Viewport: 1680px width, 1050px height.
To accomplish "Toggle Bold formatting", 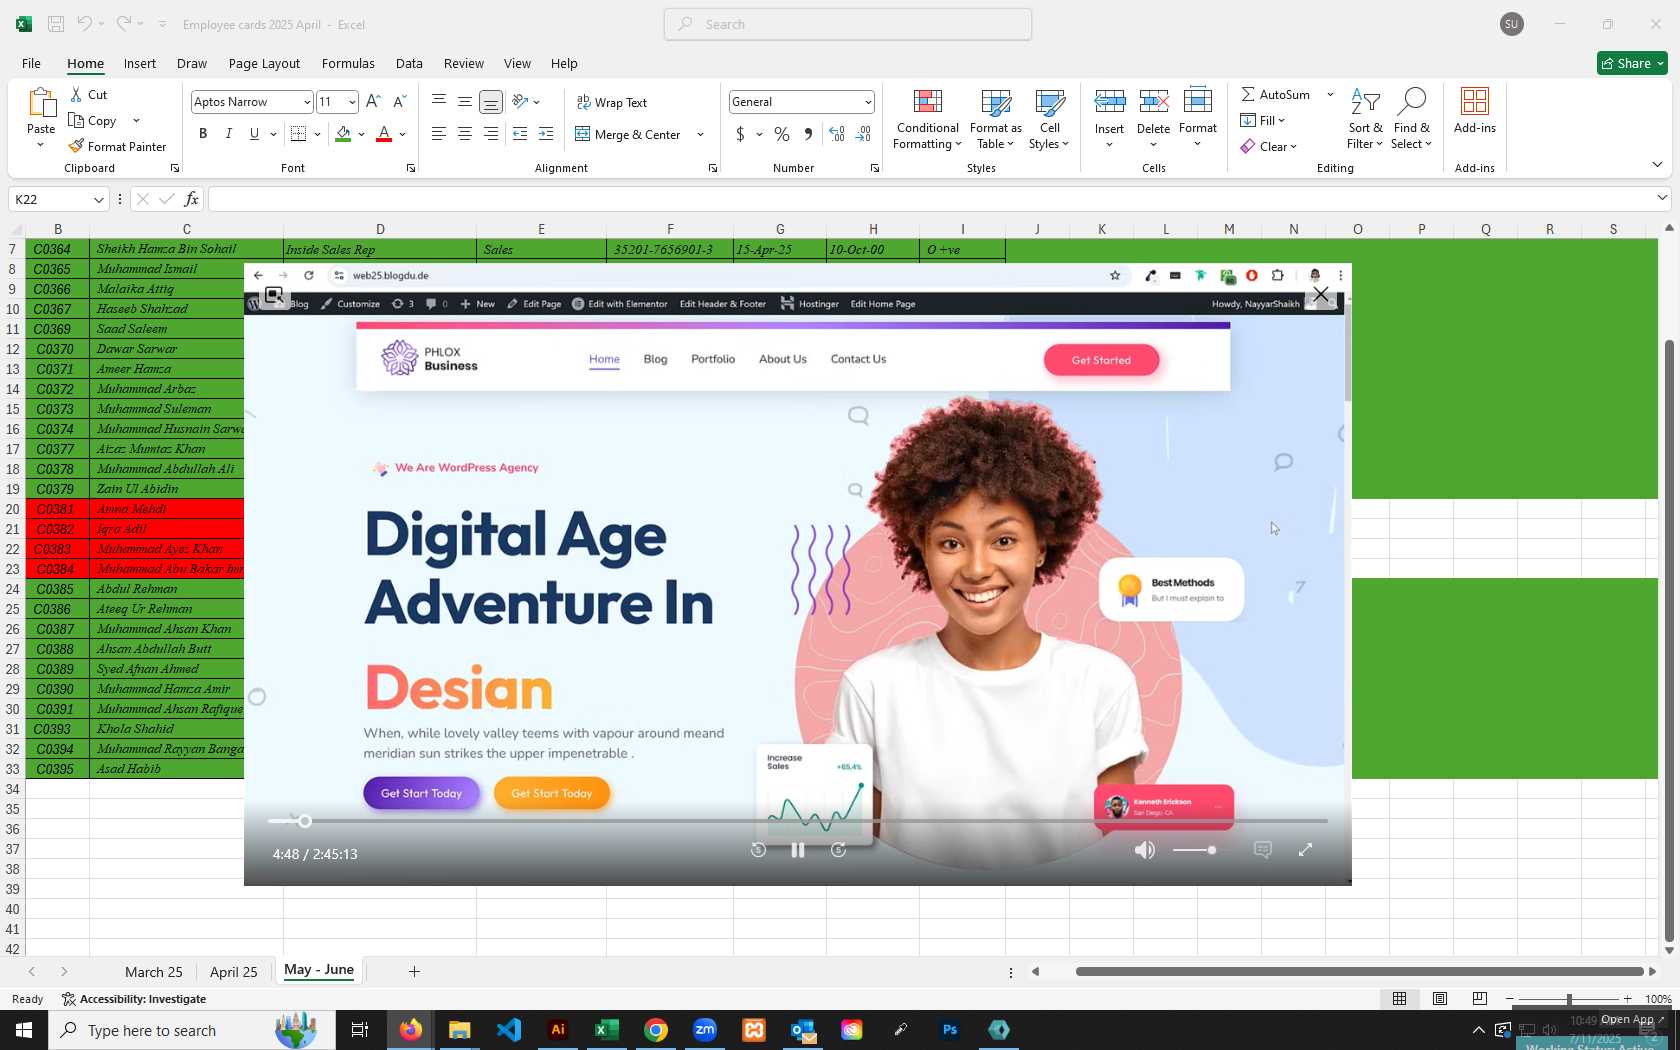I will tap(203, 134).
